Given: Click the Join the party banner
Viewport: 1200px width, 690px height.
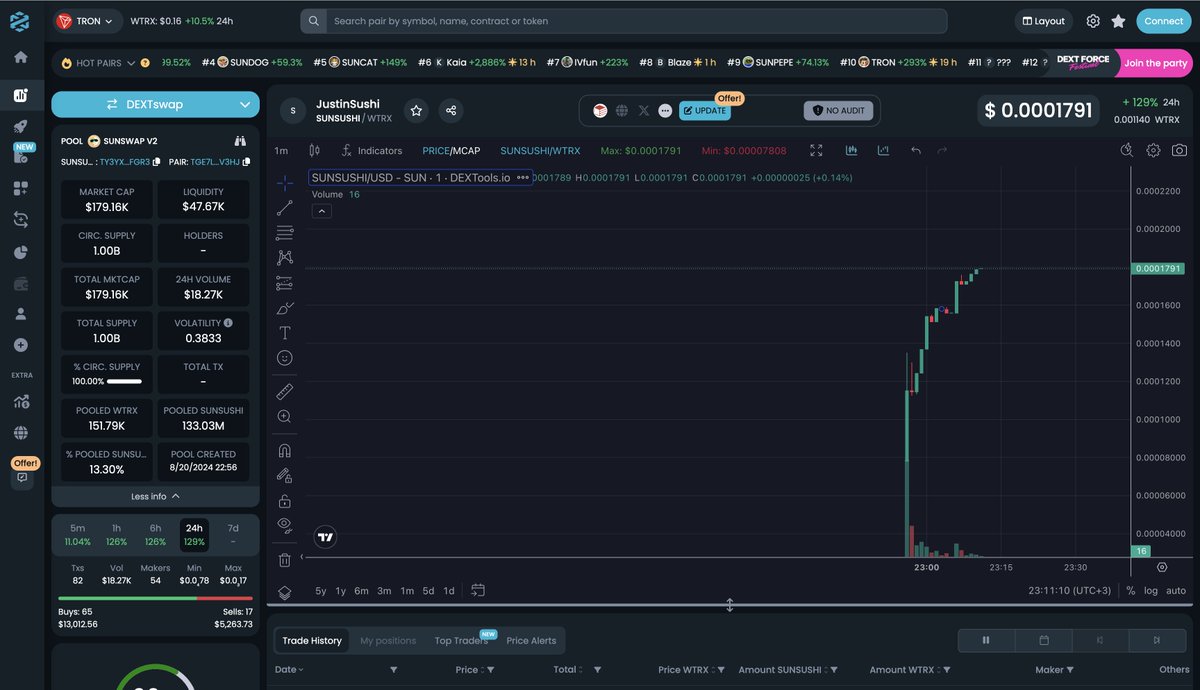Looking at the screenshot, I should tap(1155, 63).
